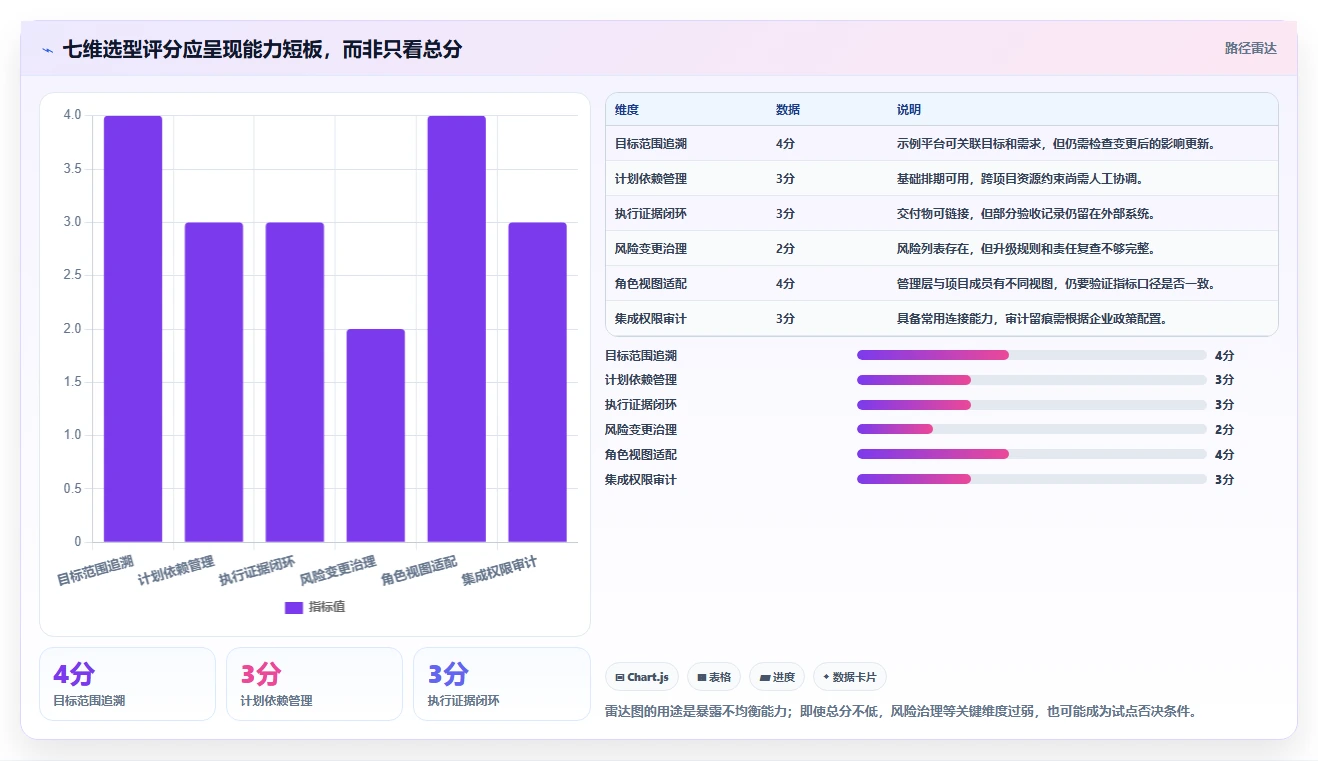Viewport: 1318px width, 761px height.
Task: Open the 4分 目标范围追溯 data card
Action: pyautogui.click(x=127, y=684)
